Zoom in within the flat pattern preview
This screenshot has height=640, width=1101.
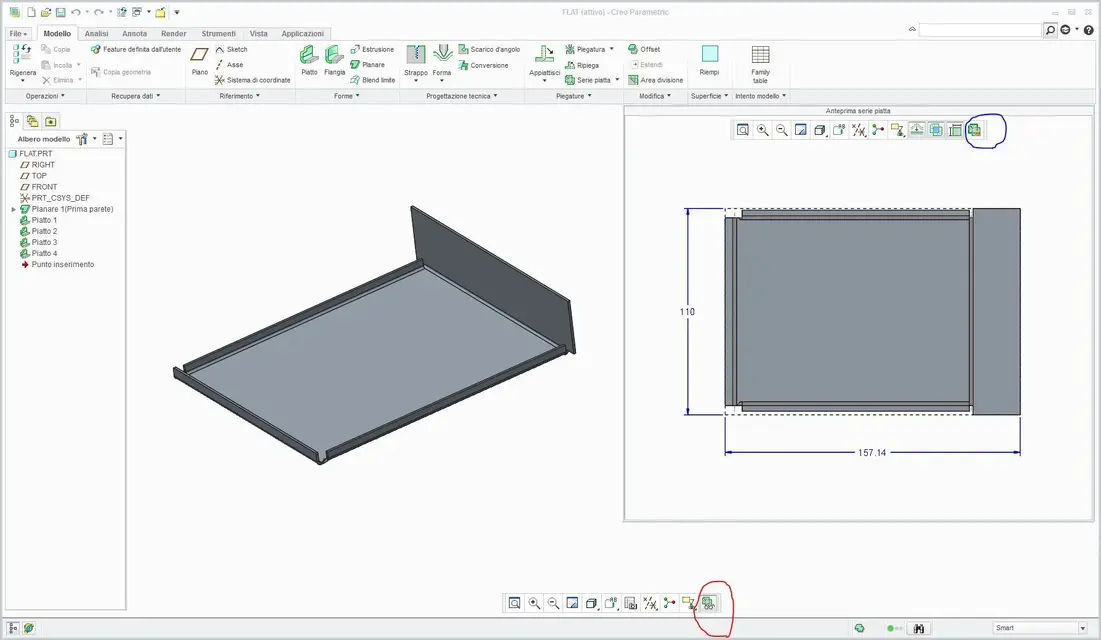coord(763,129)
